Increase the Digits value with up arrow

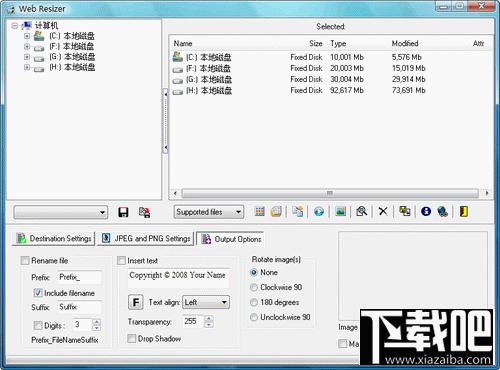point(96,322)
